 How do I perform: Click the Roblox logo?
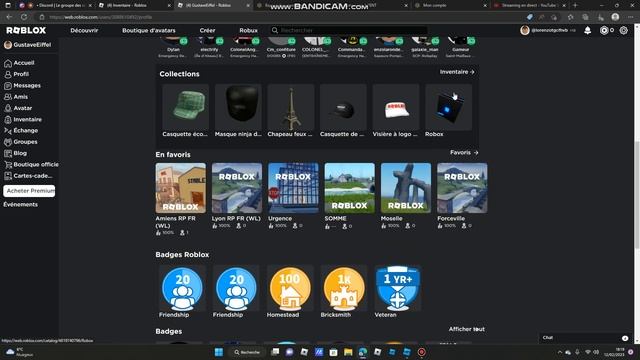coord(26,30)
